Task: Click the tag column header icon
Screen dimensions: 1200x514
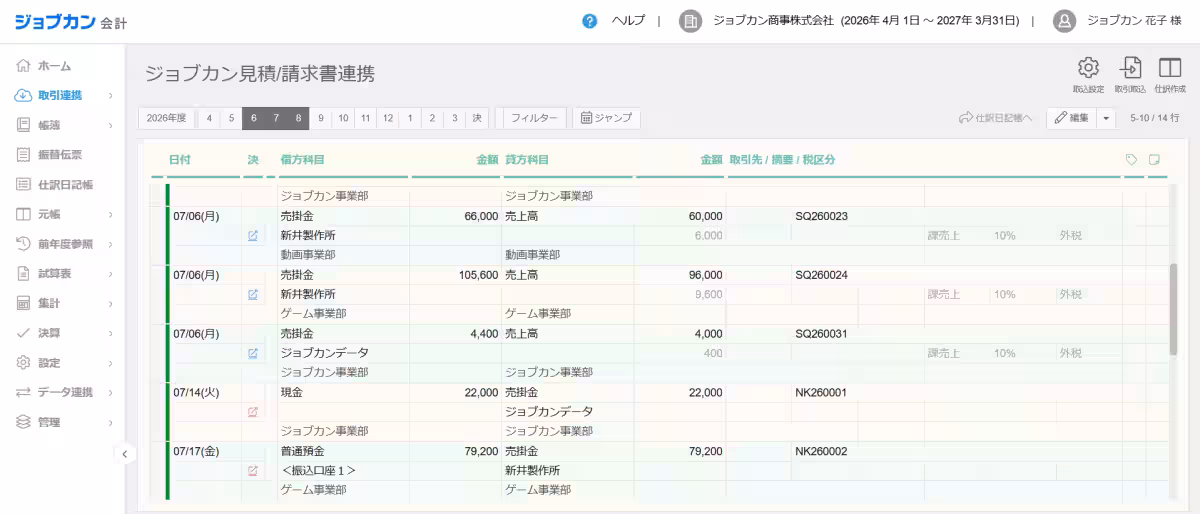Action: pos(1132,160)
